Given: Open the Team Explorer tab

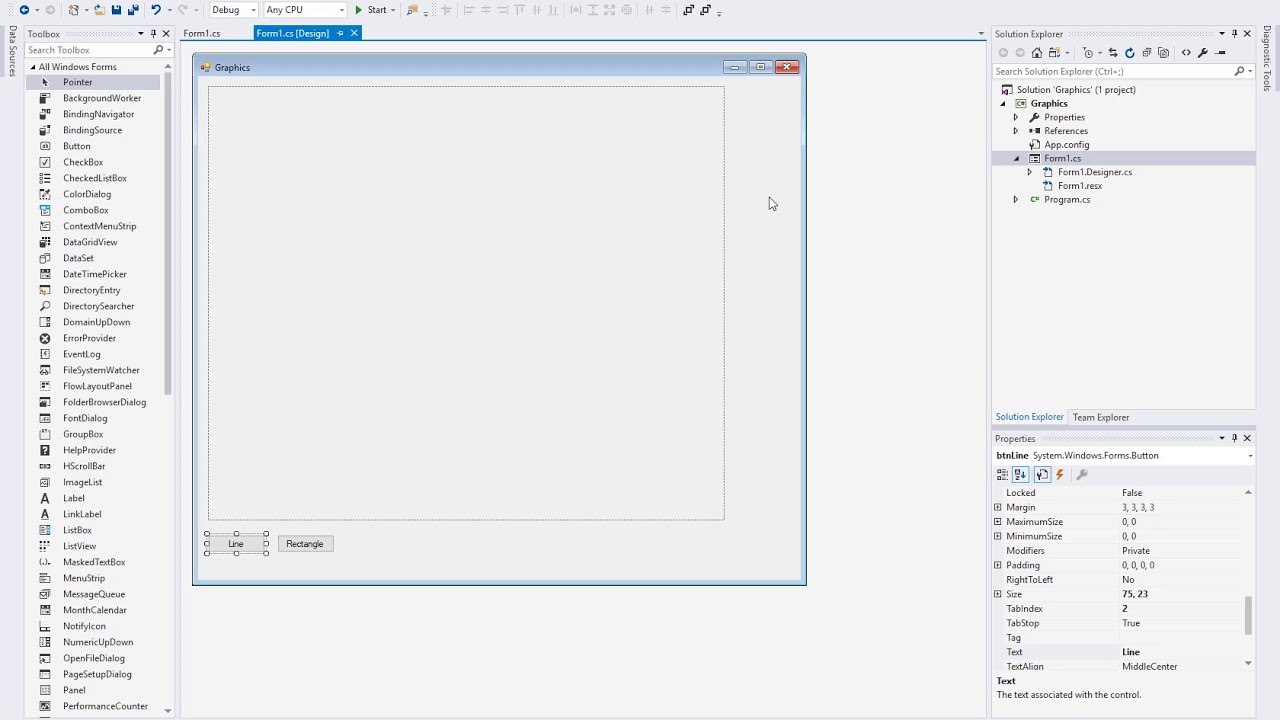Looking at the screenshot, I should tap(1100, 417).
